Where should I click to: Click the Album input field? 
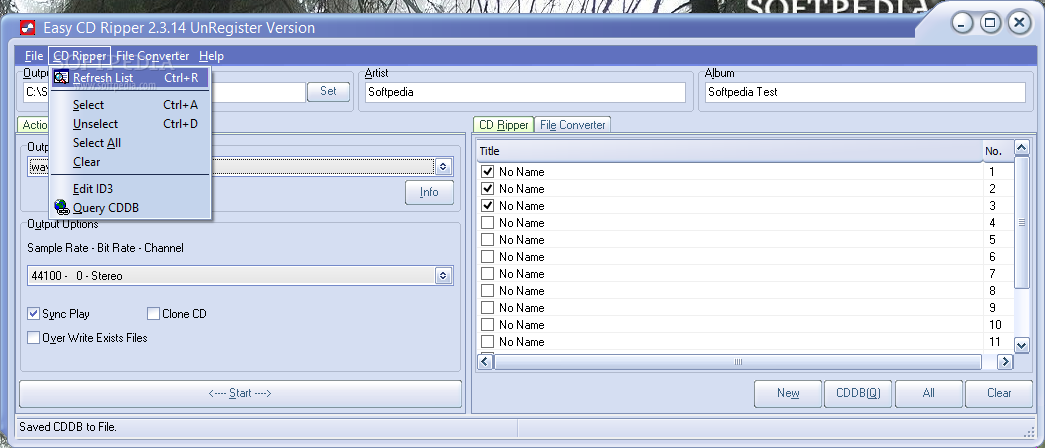click(x=864, y=92)
